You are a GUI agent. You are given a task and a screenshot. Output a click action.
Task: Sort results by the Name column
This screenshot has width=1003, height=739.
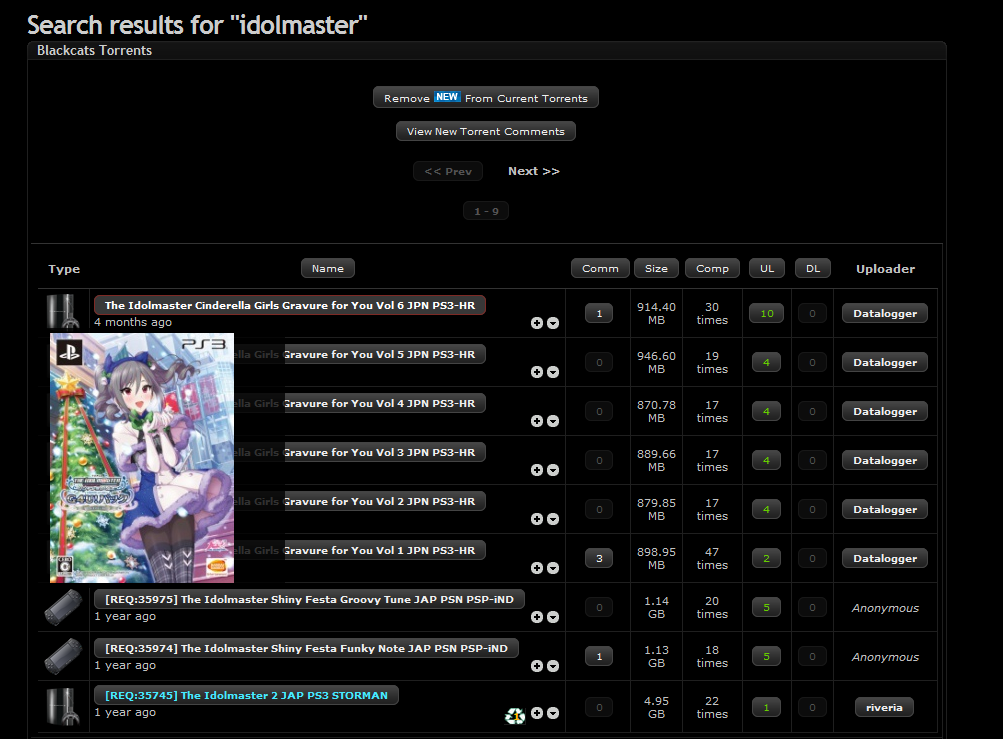pos(328,269)
